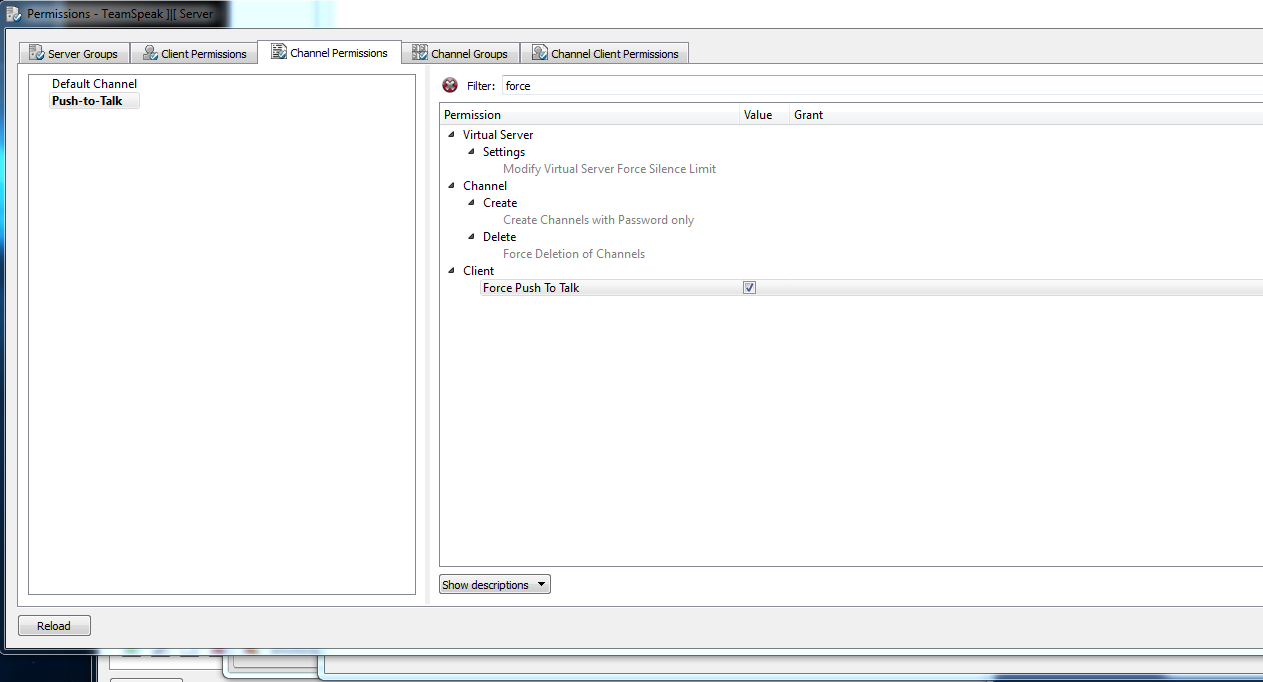The height and width of the screenshot is (682, 1263).
Task: Click the Server Groups tab icon
Action: (x=37, y=53)
